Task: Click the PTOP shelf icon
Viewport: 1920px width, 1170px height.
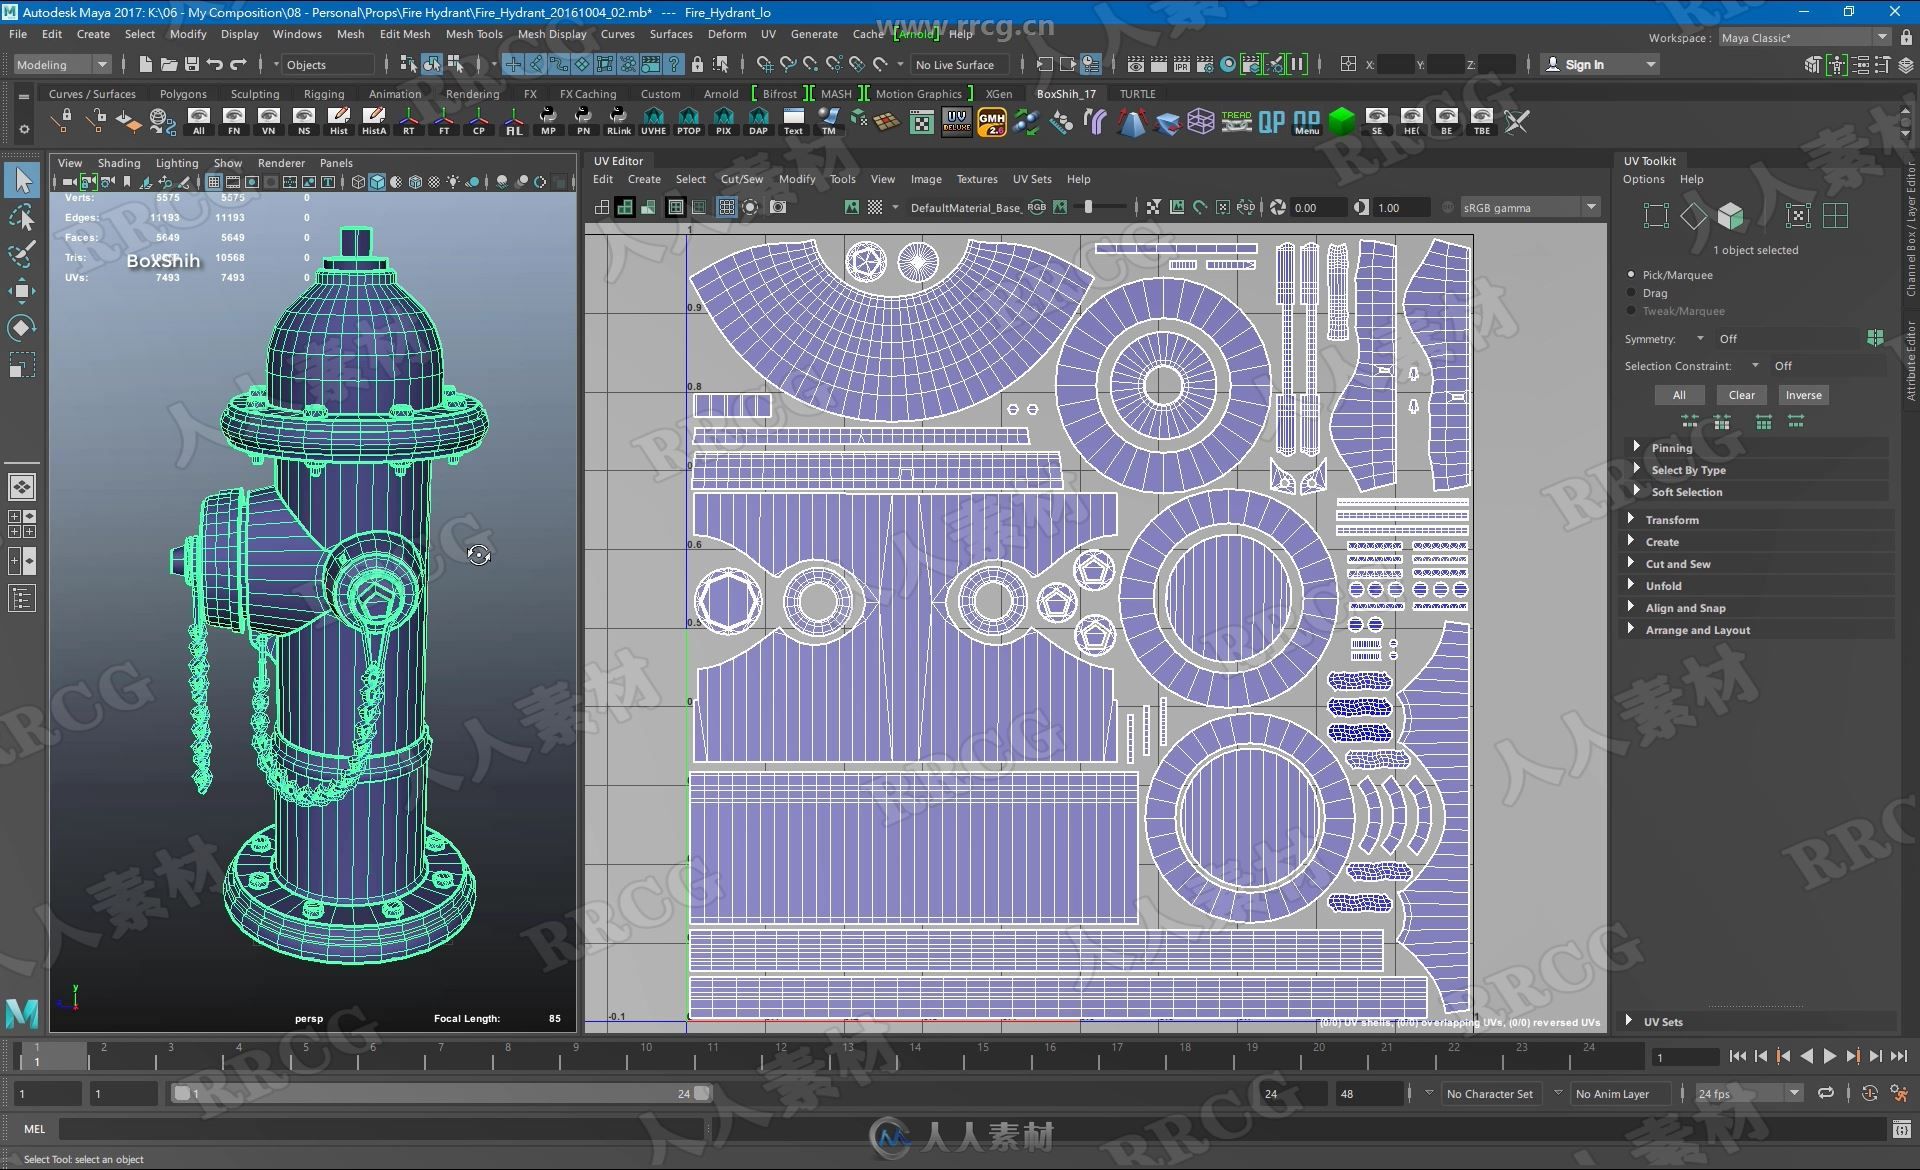Action: (688, 122)
